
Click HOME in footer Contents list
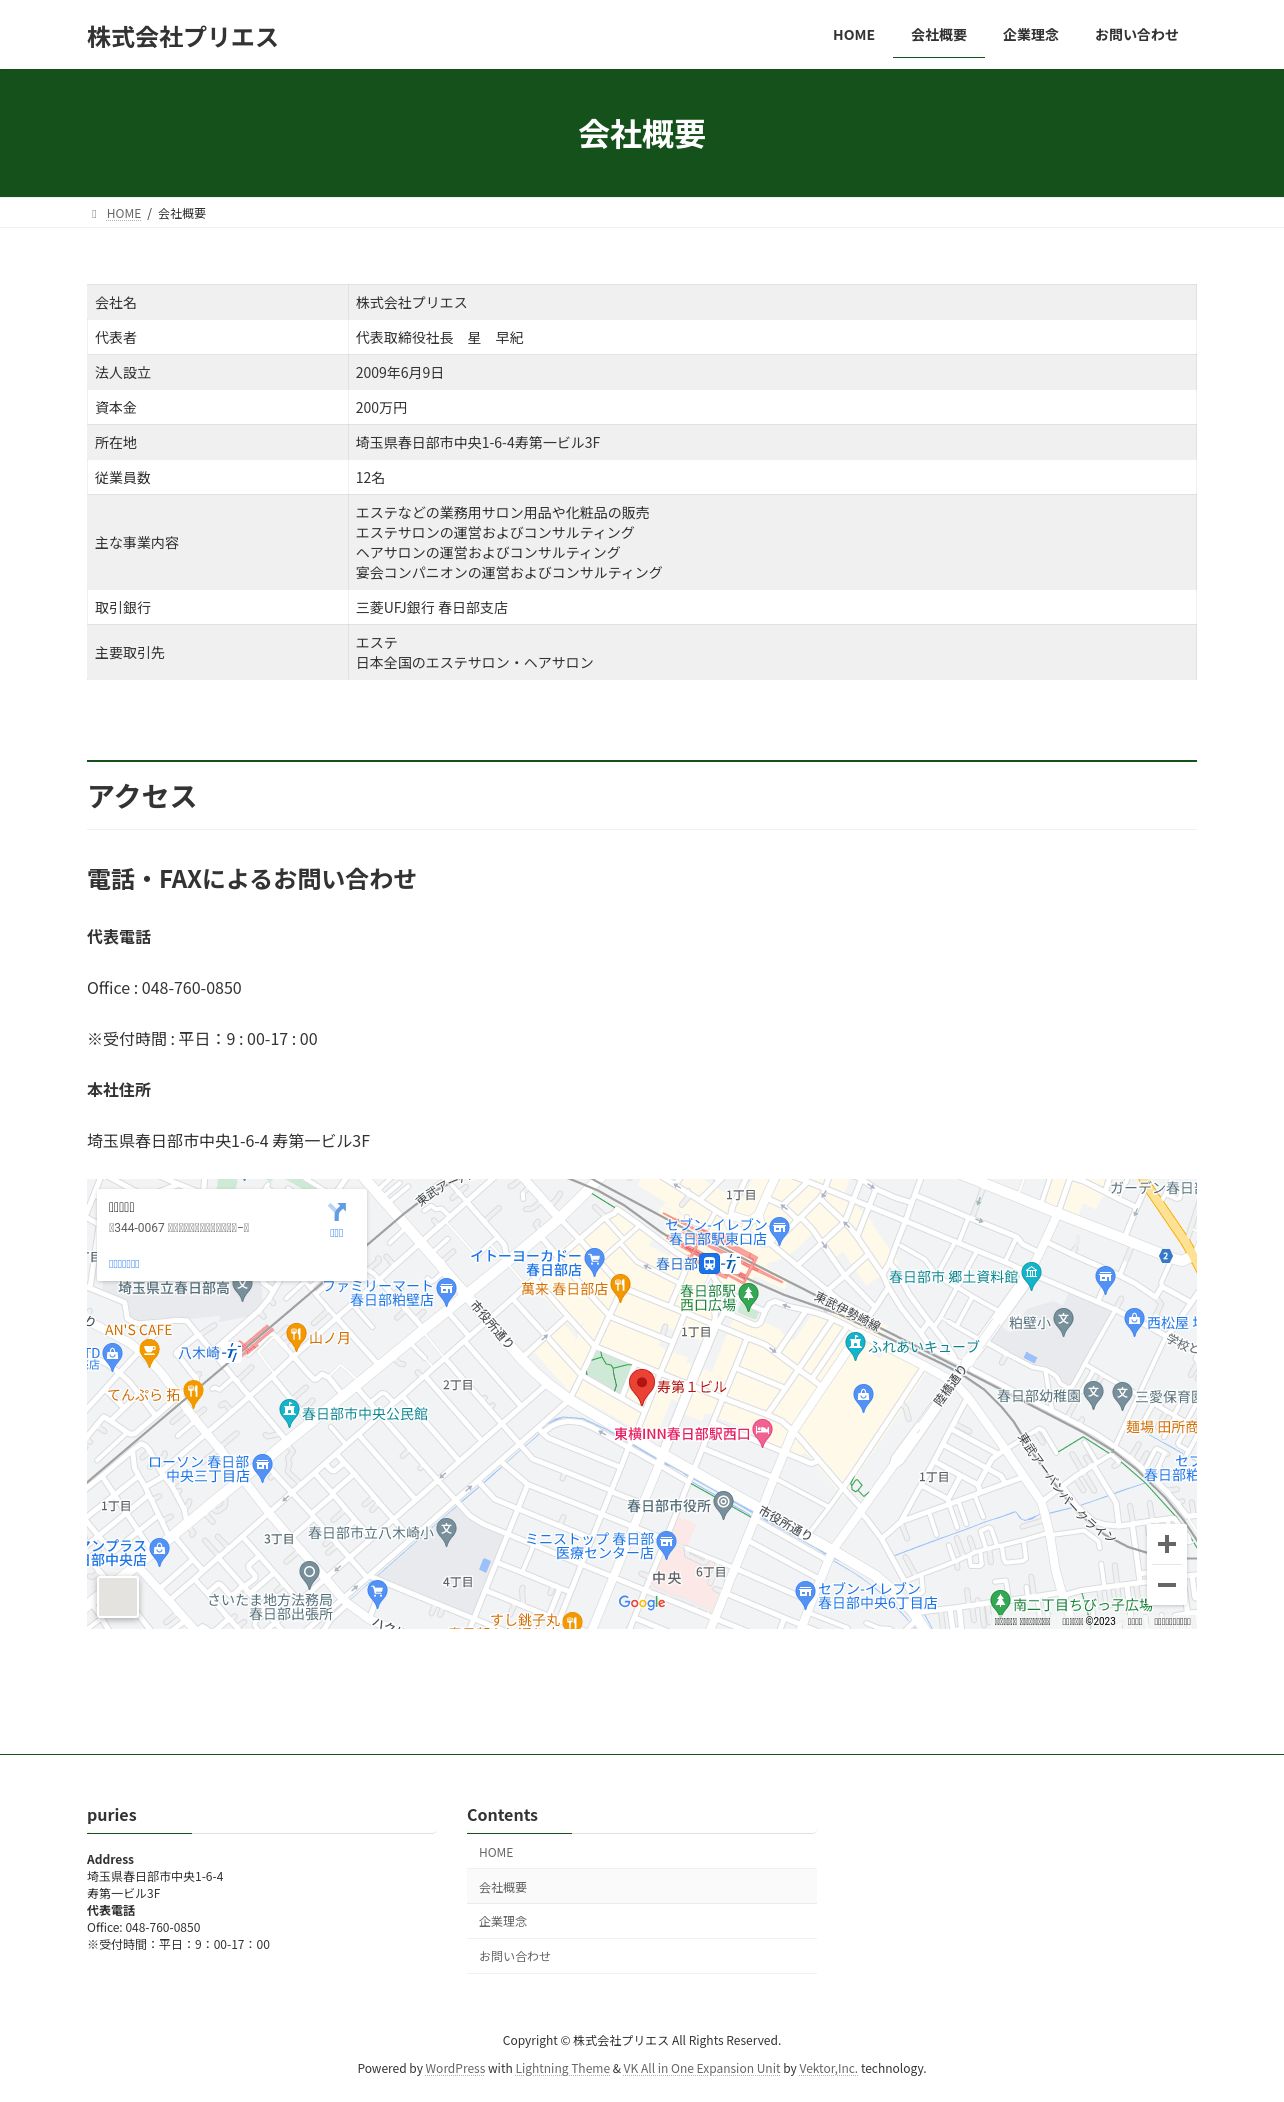pyautogui.click(x=642, y=1852)
